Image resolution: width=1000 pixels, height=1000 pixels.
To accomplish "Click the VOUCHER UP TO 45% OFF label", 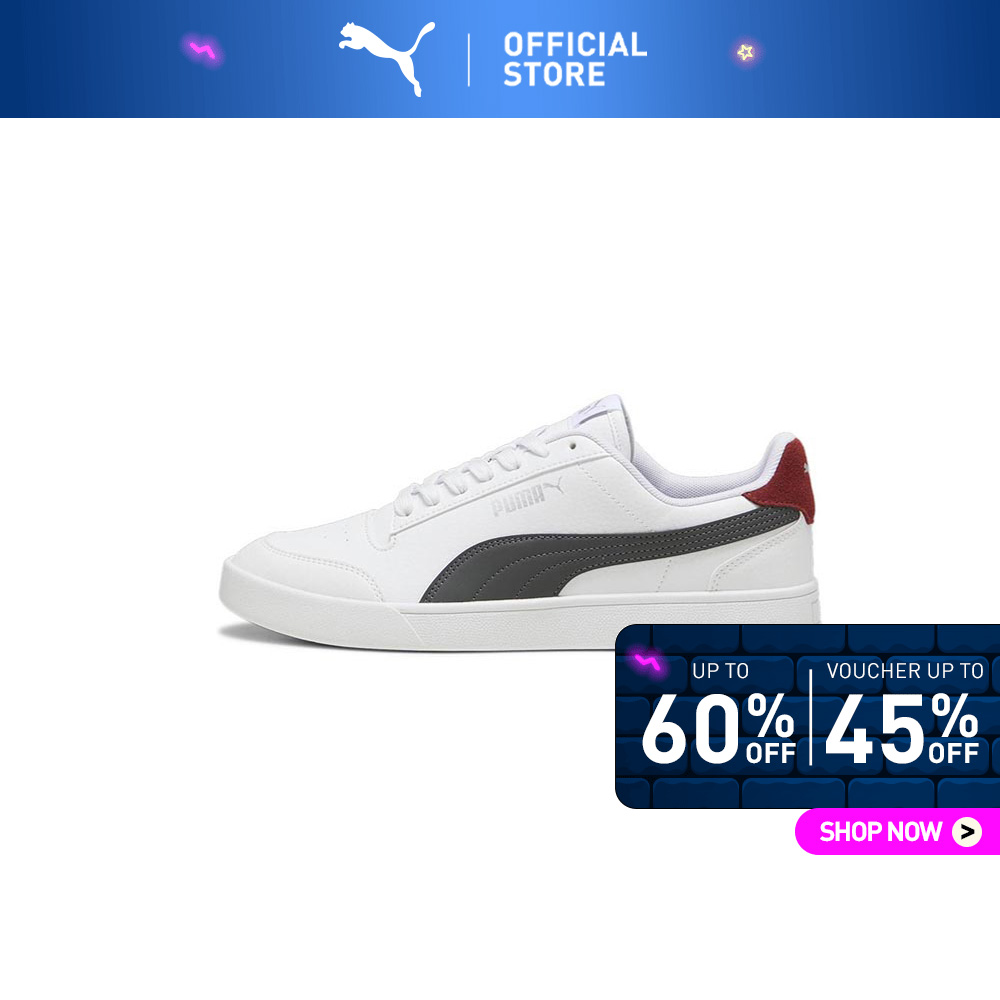I will (x=903, y=713).
